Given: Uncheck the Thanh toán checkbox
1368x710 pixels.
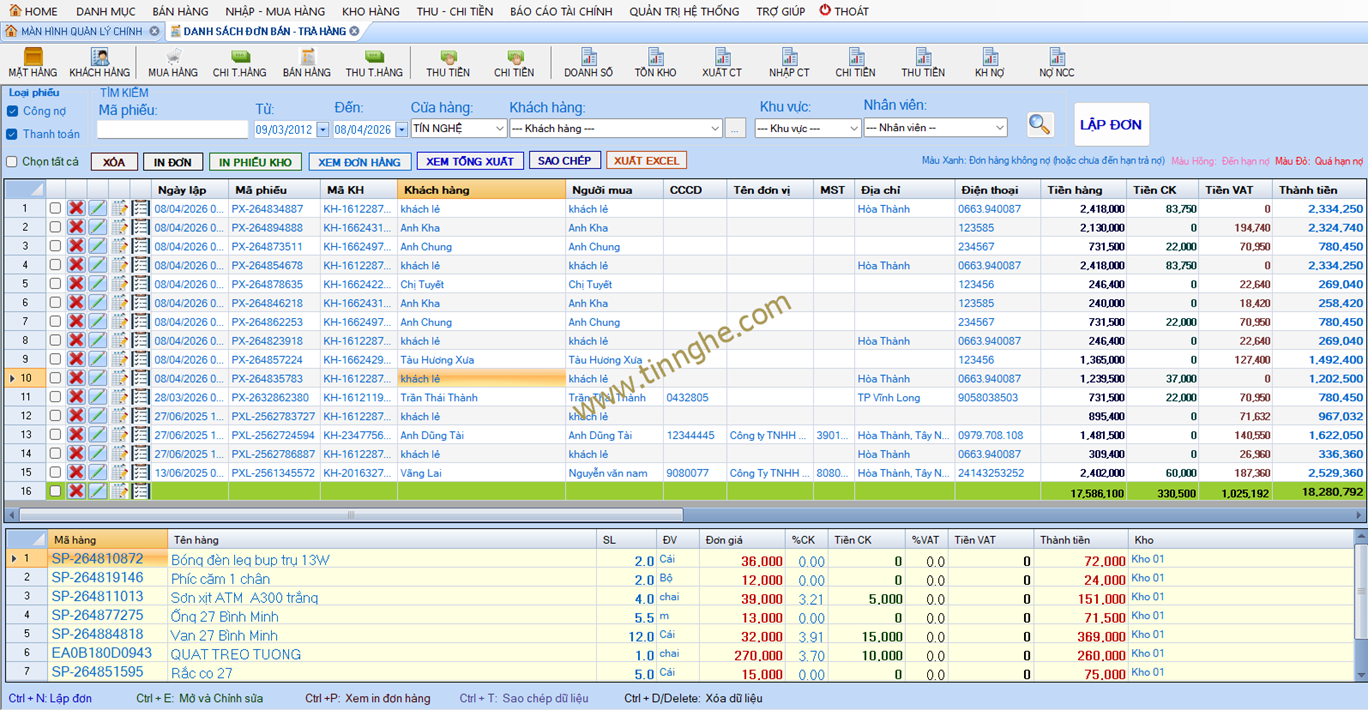Looking at the screenshot, I should pos(13,134).
